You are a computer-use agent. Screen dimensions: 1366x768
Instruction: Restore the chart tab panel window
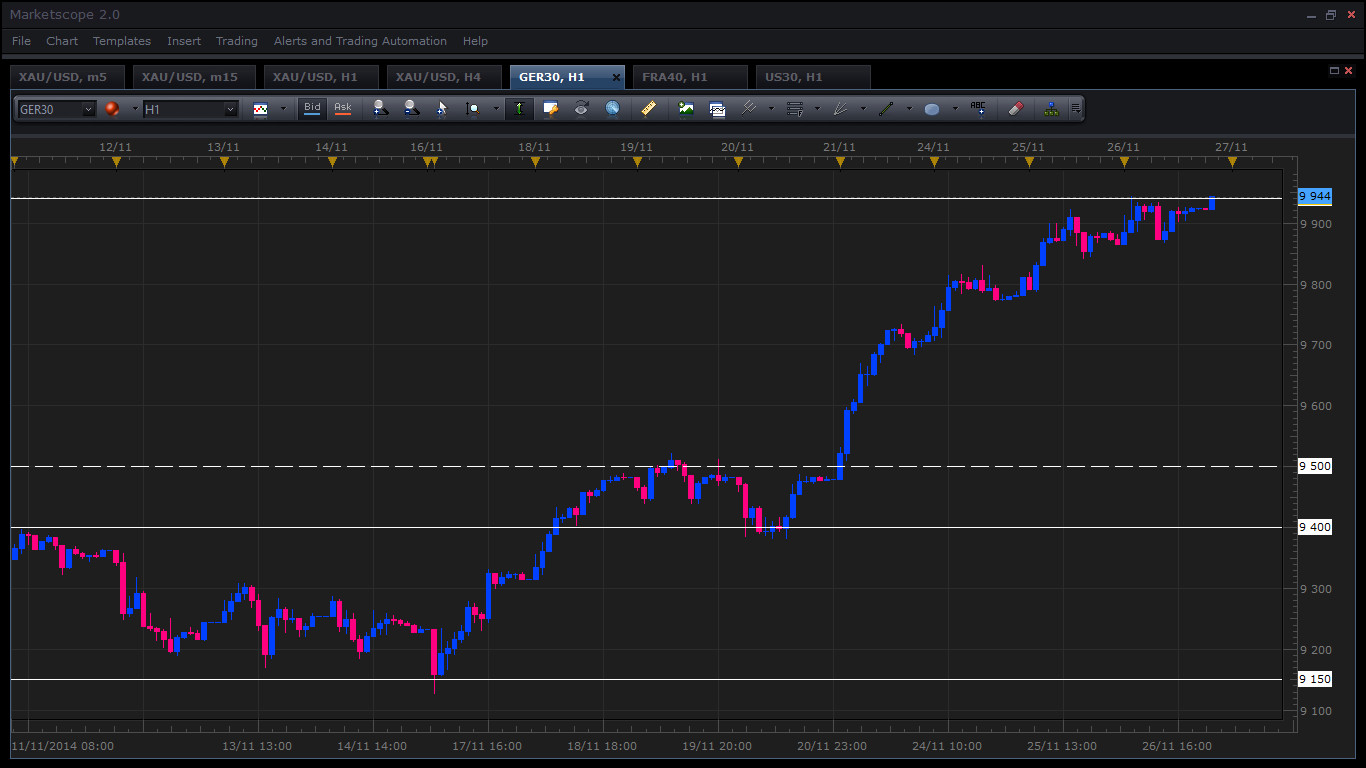pyautogui.click(x=1334, y=71)
